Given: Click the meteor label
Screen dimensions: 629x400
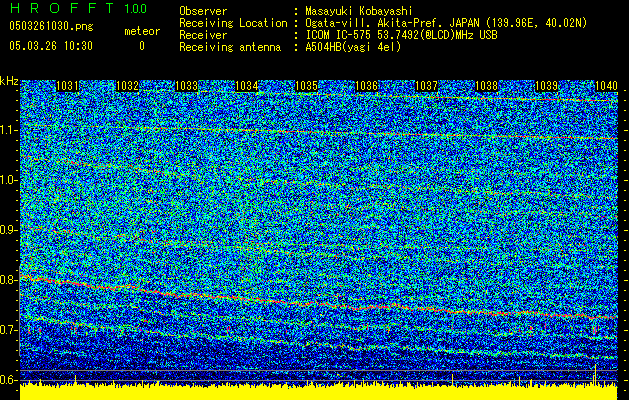Looking at the screenshot, I should 142,31.
